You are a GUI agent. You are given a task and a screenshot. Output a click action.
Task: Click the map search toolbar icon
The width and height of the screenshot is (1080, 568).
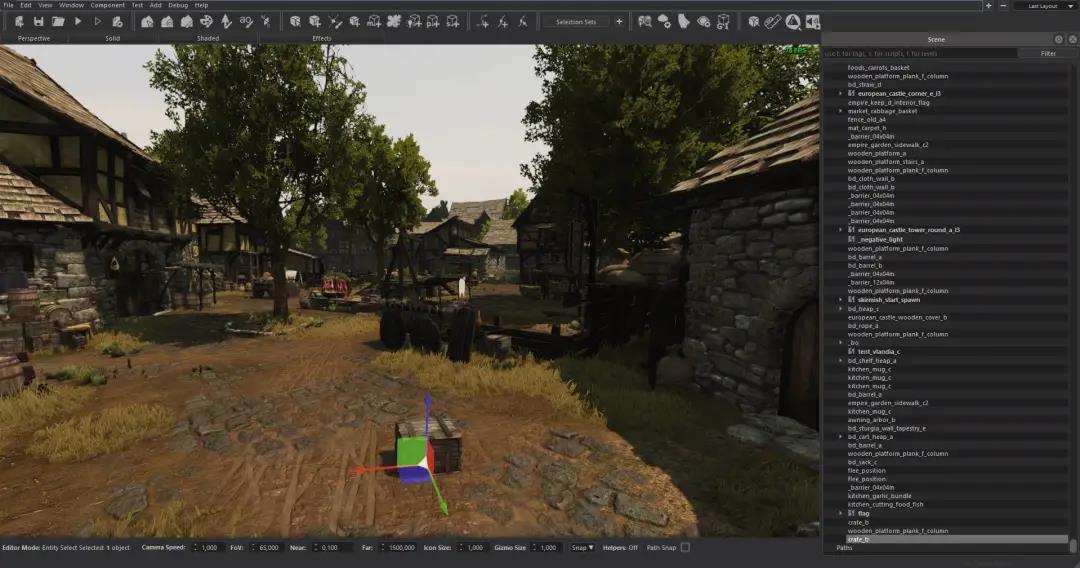tap(645, 22)
